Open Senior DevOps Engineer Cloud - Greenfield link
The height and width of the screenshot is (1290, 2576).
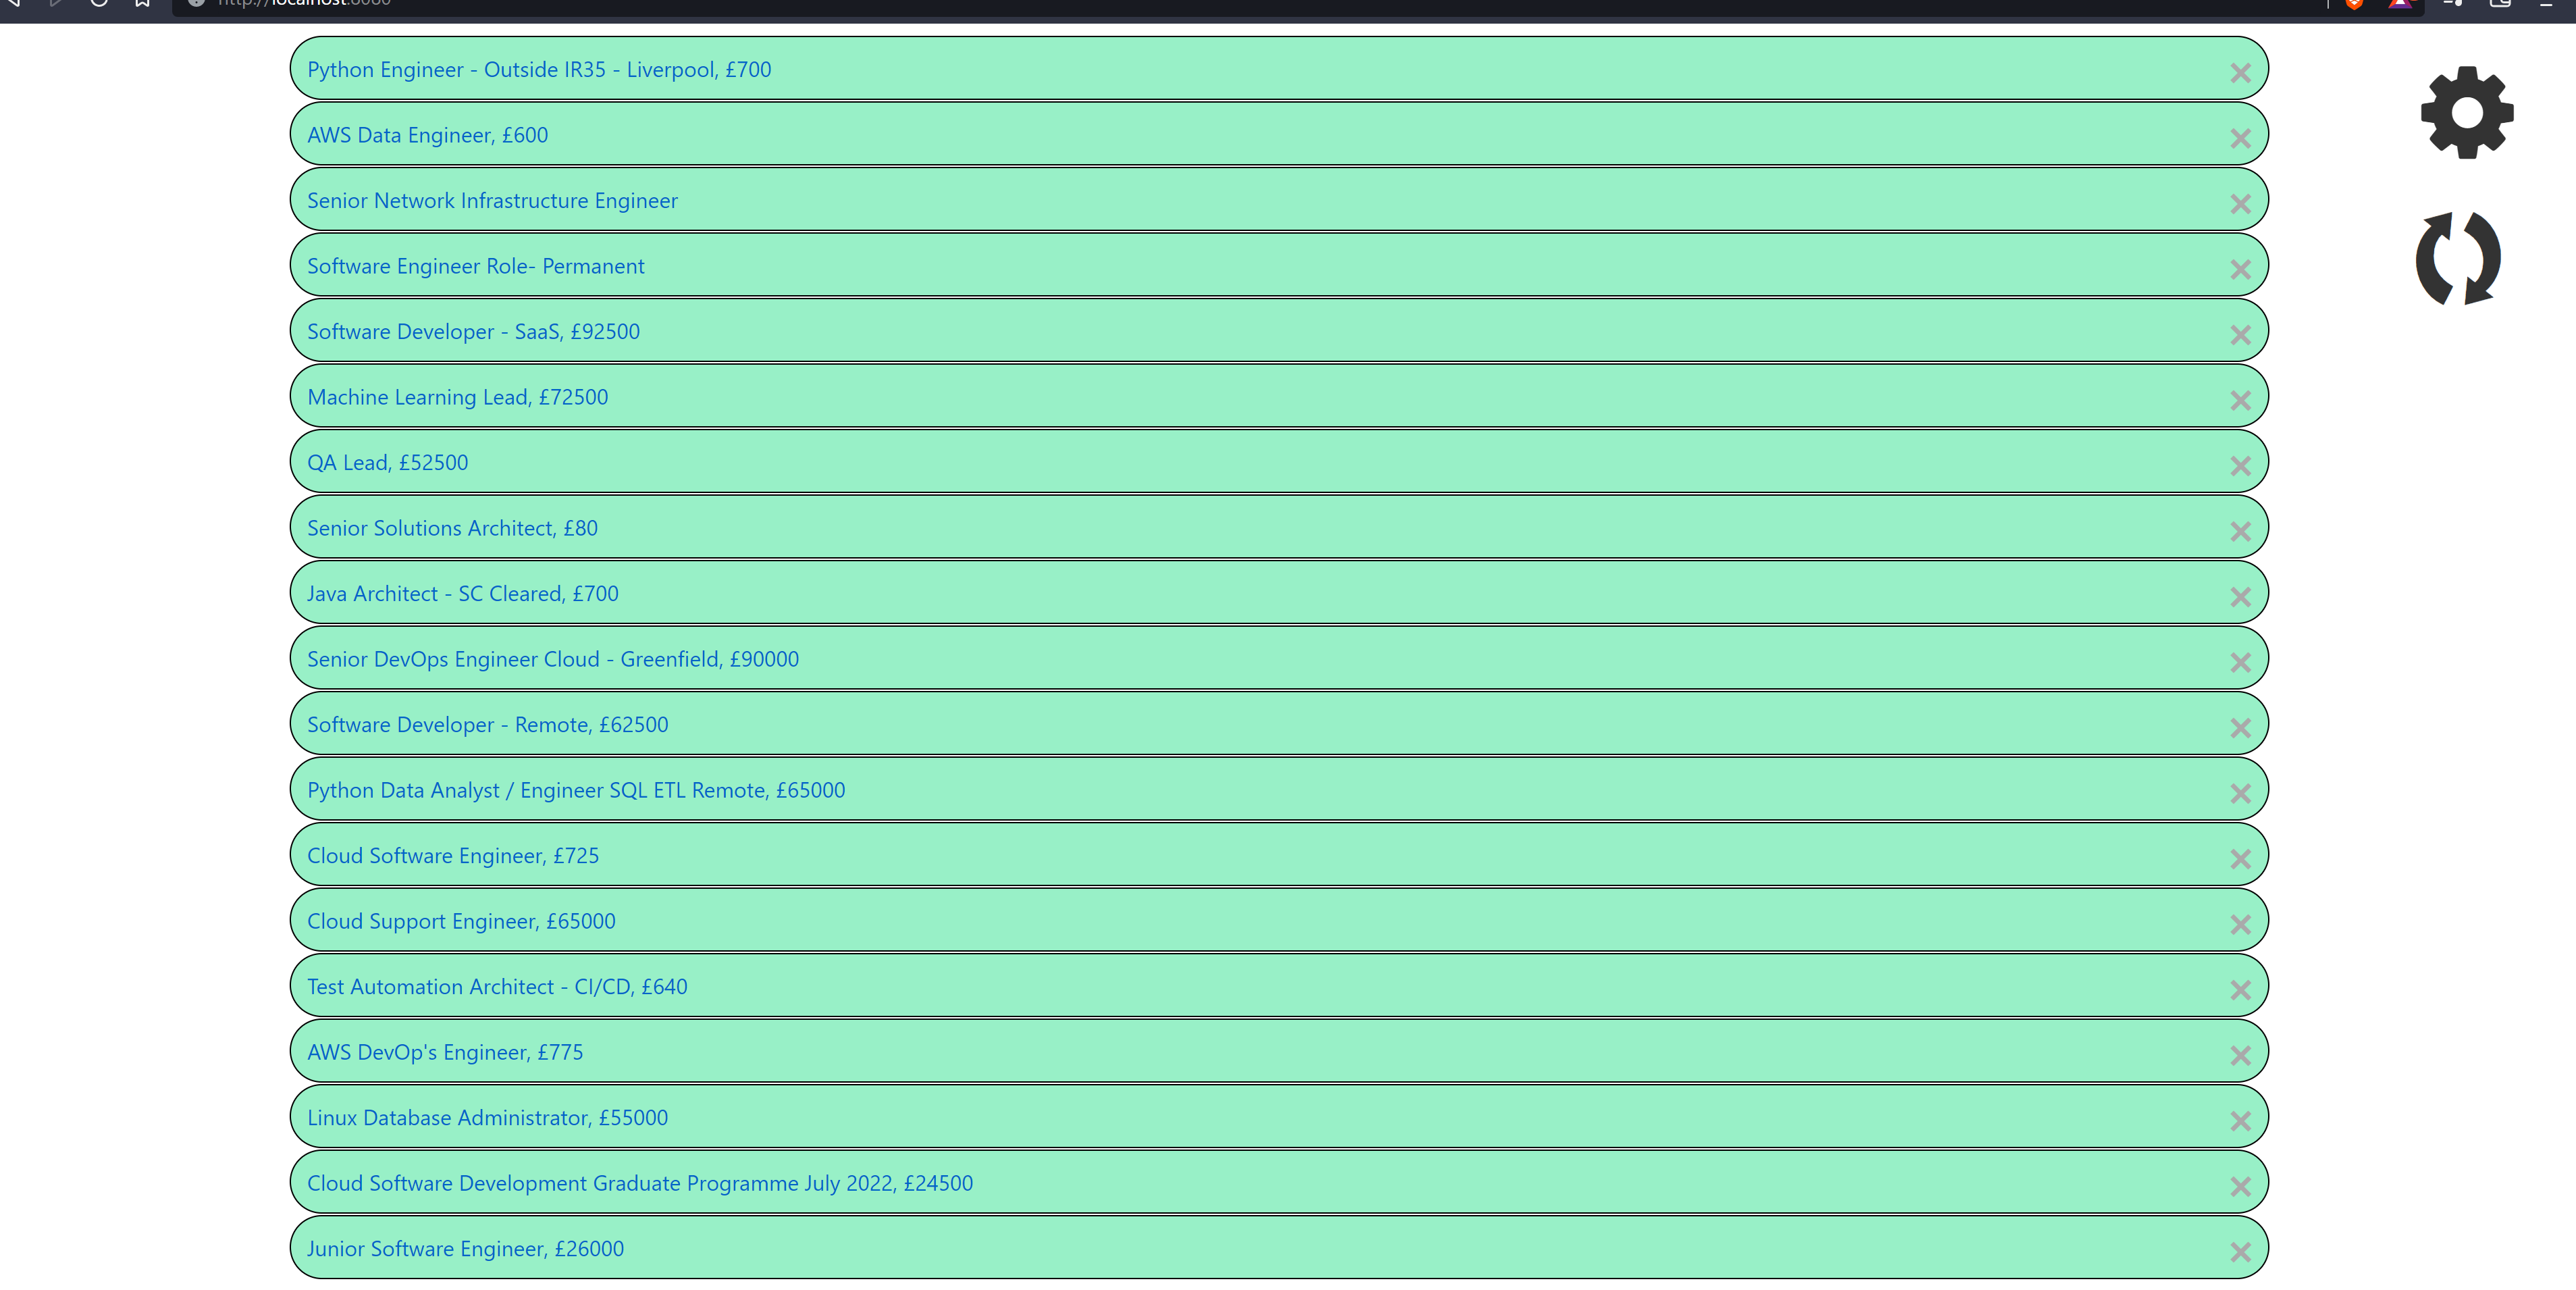(x=553, y=659)
